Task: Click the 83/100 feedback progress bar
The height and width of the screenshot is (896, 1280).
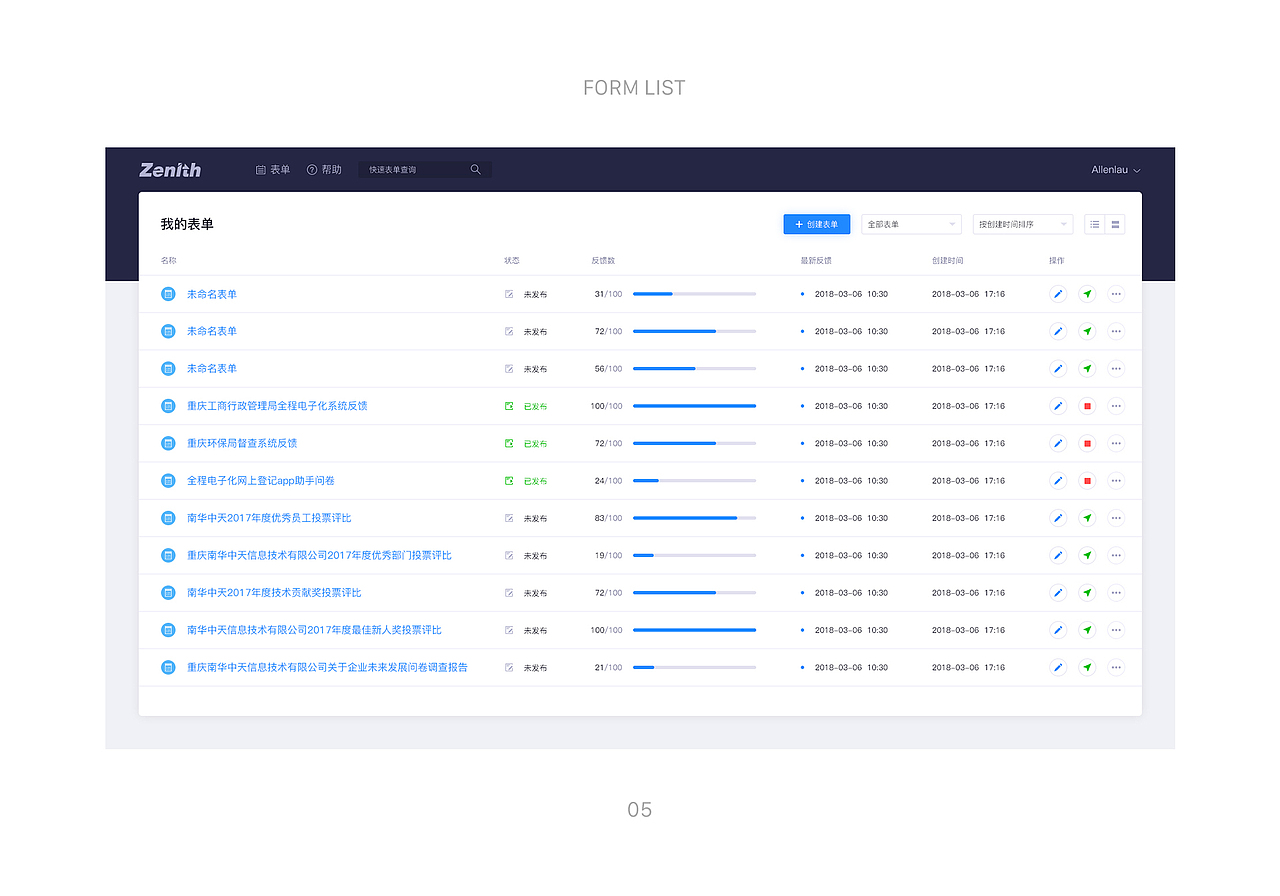Action: [x=694, y=518]
